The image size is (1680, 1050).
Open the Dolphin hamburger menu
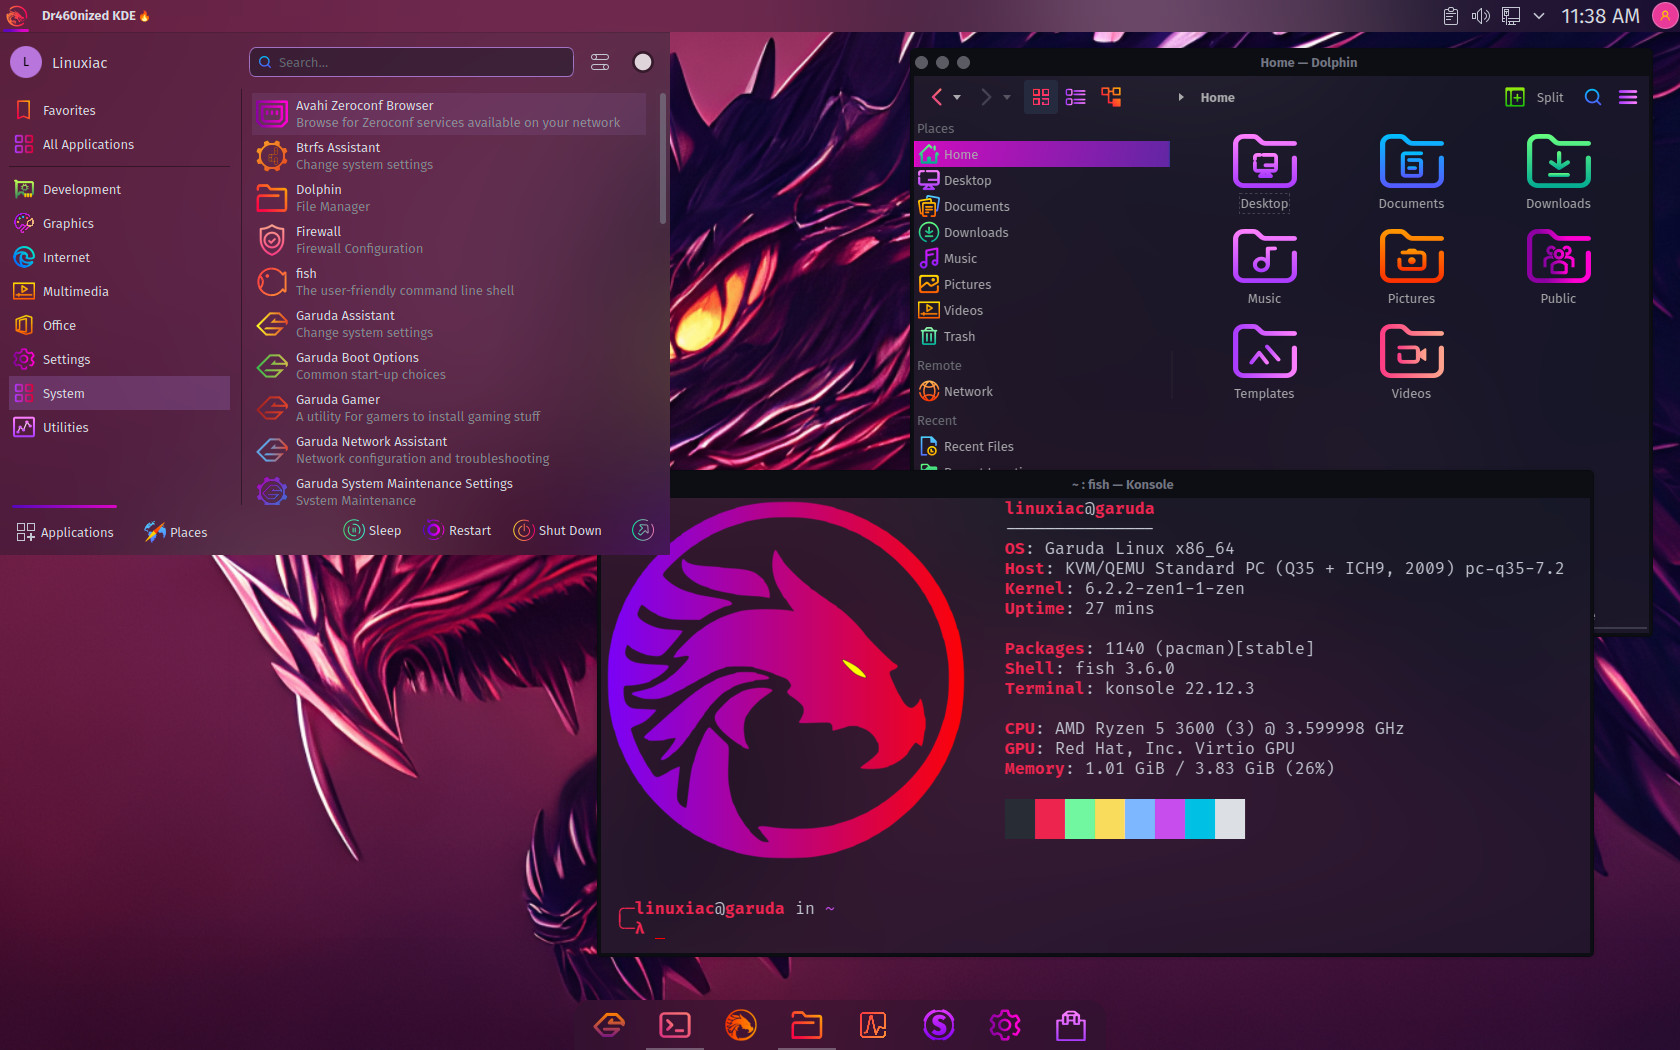(x=1627, y=97)
